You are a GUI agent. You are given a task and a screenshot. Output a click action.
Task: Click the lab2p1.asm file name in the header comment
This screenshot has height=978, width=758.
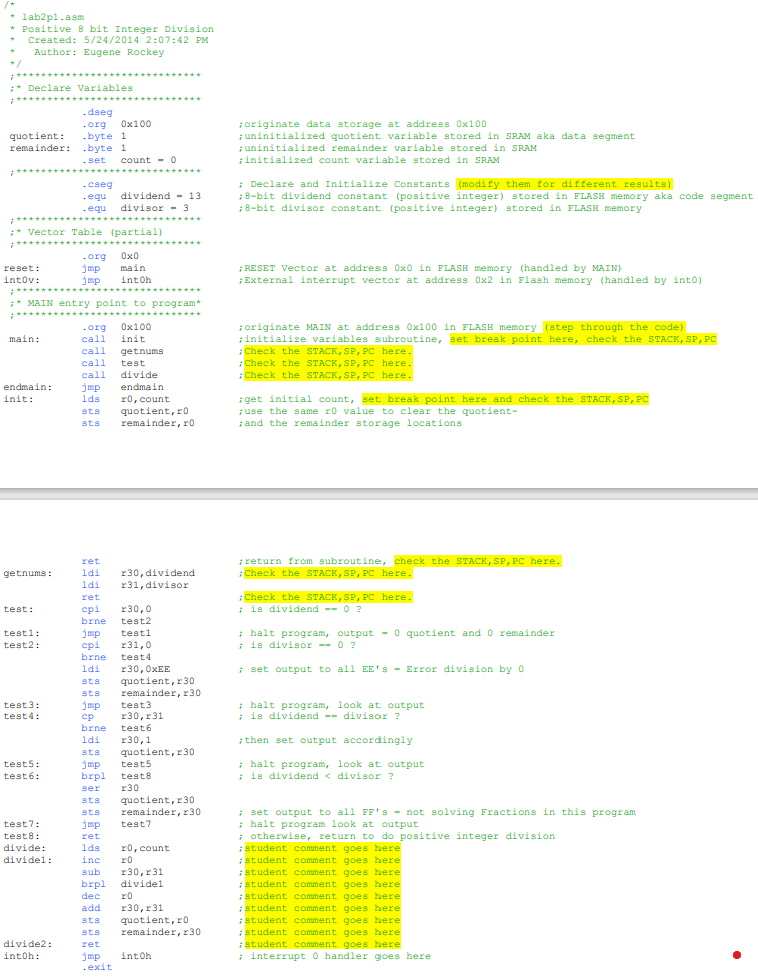53,17
